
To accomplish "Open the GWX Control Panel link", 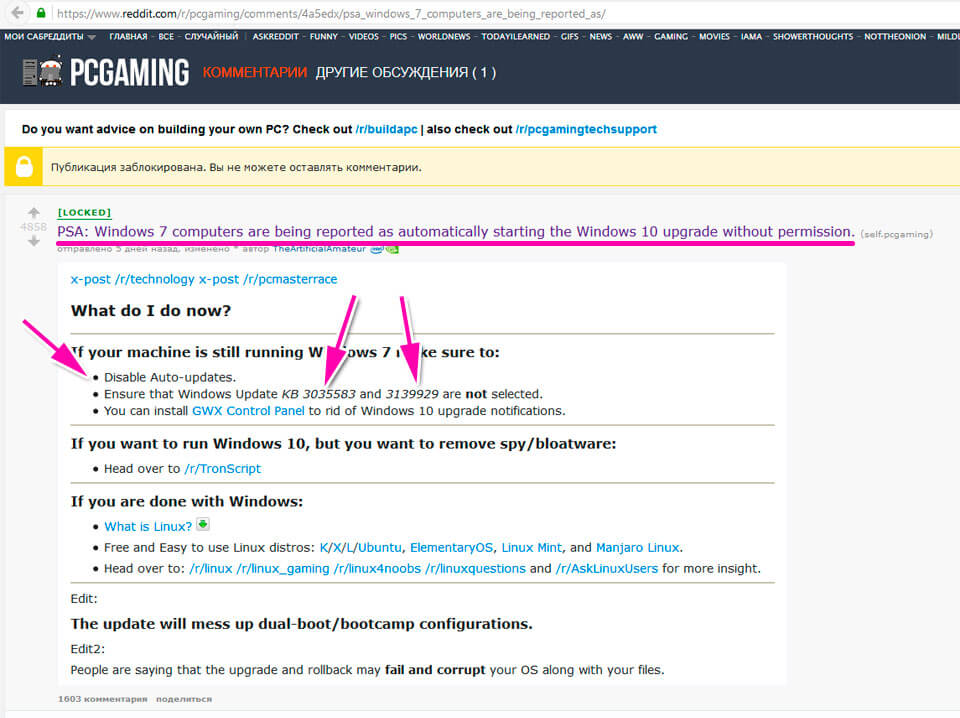I will coord(248,411).
